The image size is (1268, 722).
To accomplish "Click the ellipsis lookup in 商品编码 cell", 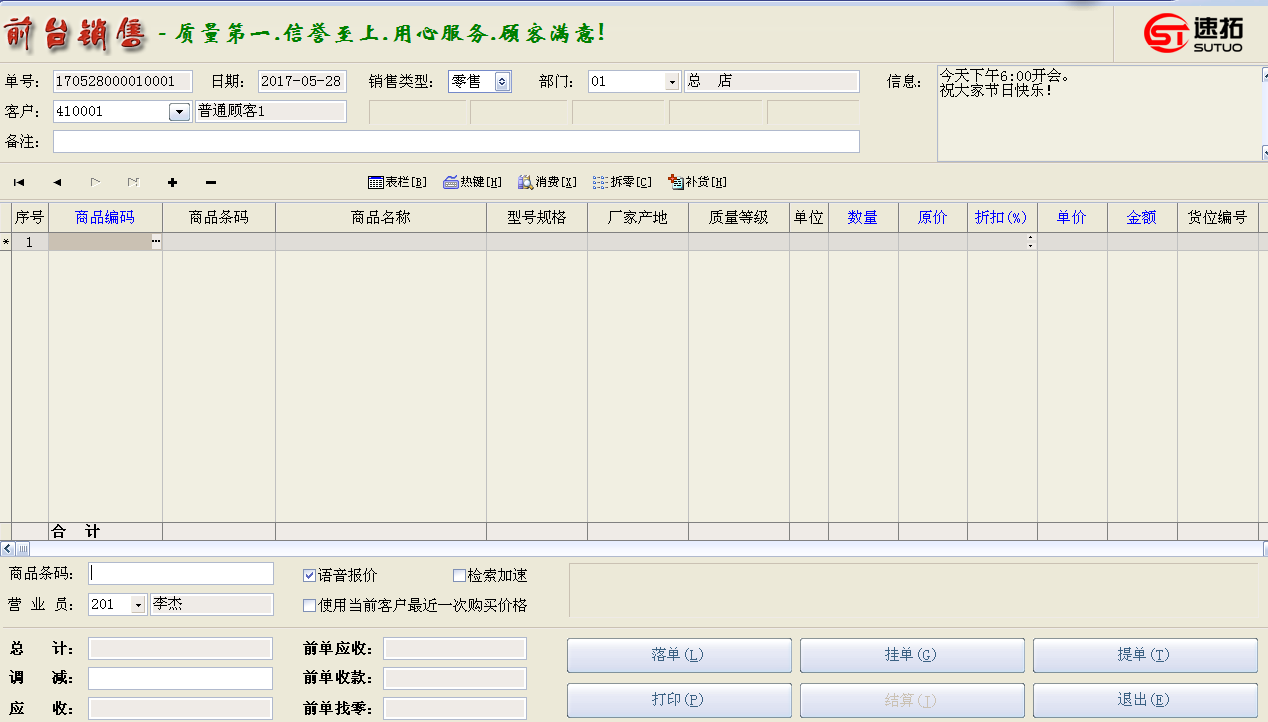I will [155, 242].
